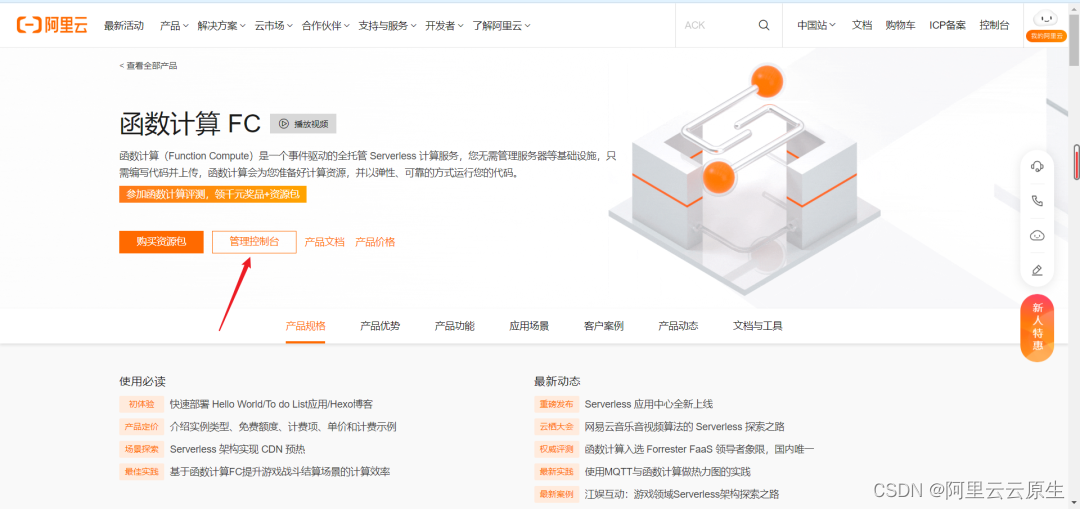Click the search magnifier icon
Viewport: 1080px width, 509px height.
764,25
